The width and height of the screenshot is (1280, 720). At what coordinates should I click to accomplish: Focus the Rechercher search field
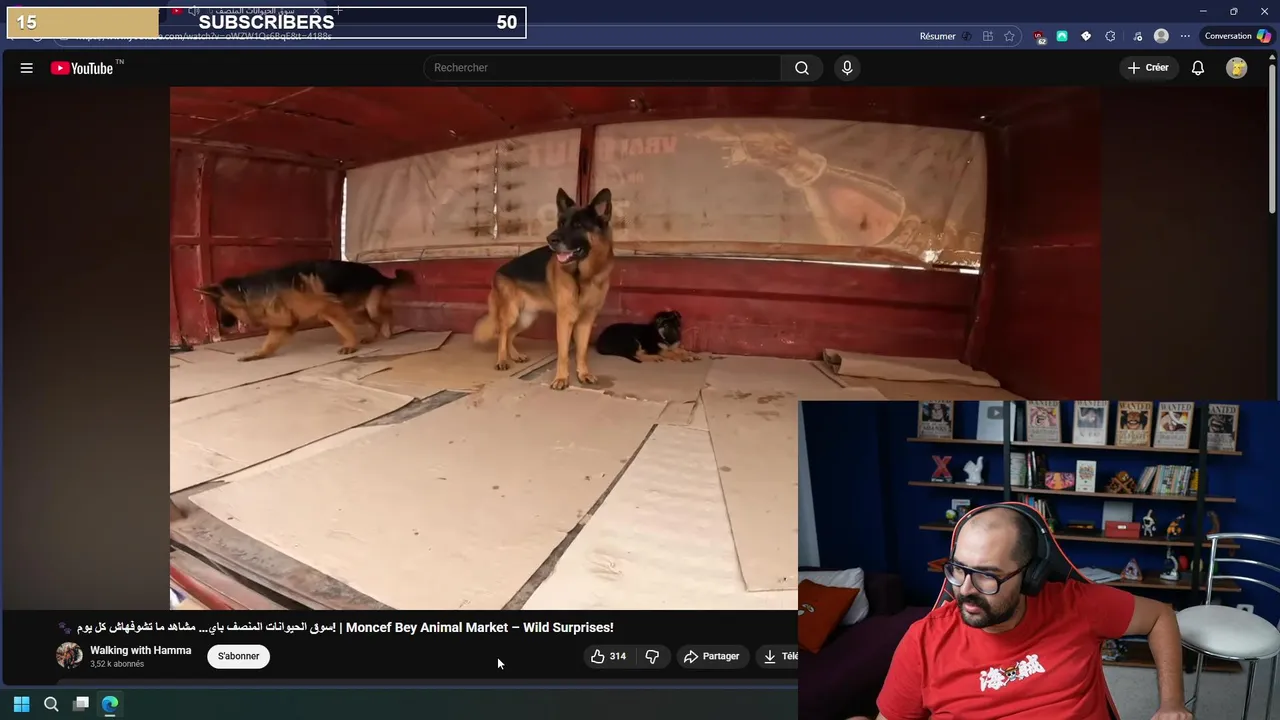[603, 68]
